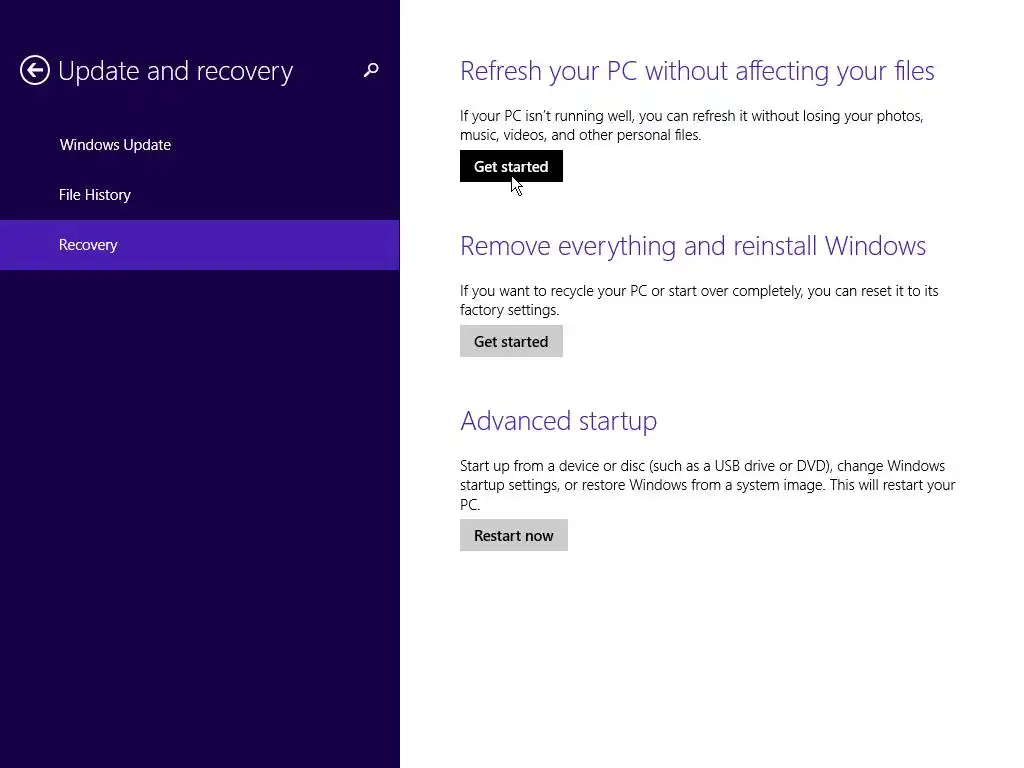Open search with the magnifier icon
This screenshot has width=1024, height=768.
pos(371,70)
